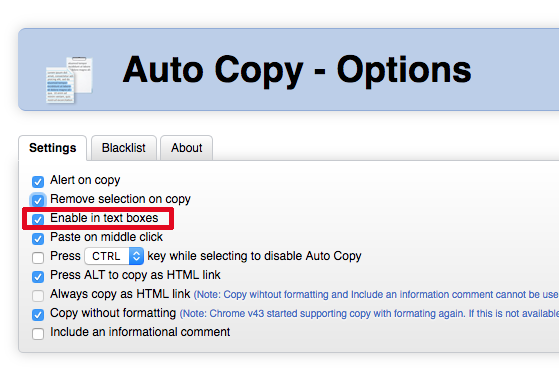Toggle the Copy without formatting checkbox
The height and width of the screenshot is (379, 559).
click(38, 314)
